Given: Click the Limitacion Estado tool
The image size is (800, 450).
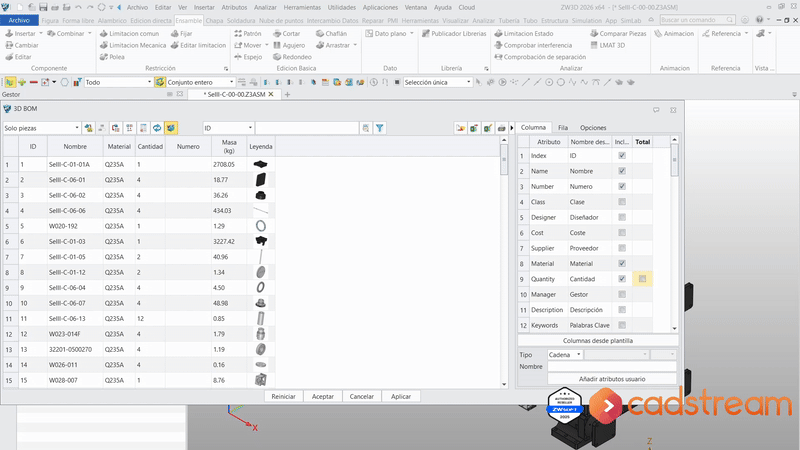Looking at the screenshot, I should (x=523, y=33).
